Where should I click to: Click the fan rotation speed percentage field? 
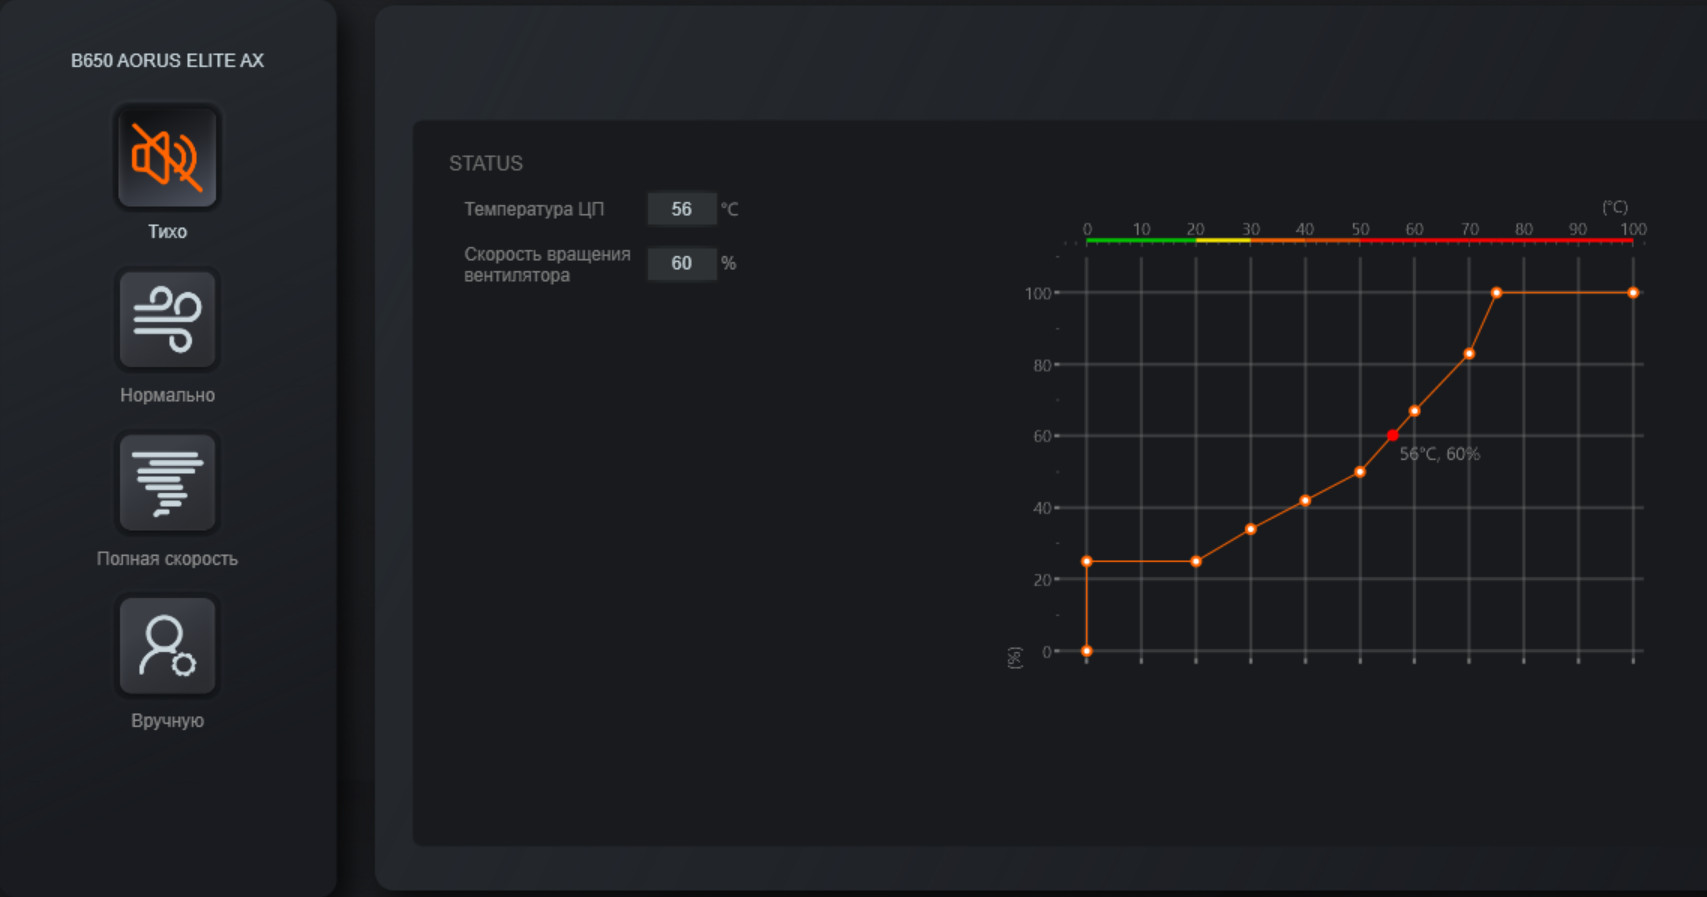(681, 263)
